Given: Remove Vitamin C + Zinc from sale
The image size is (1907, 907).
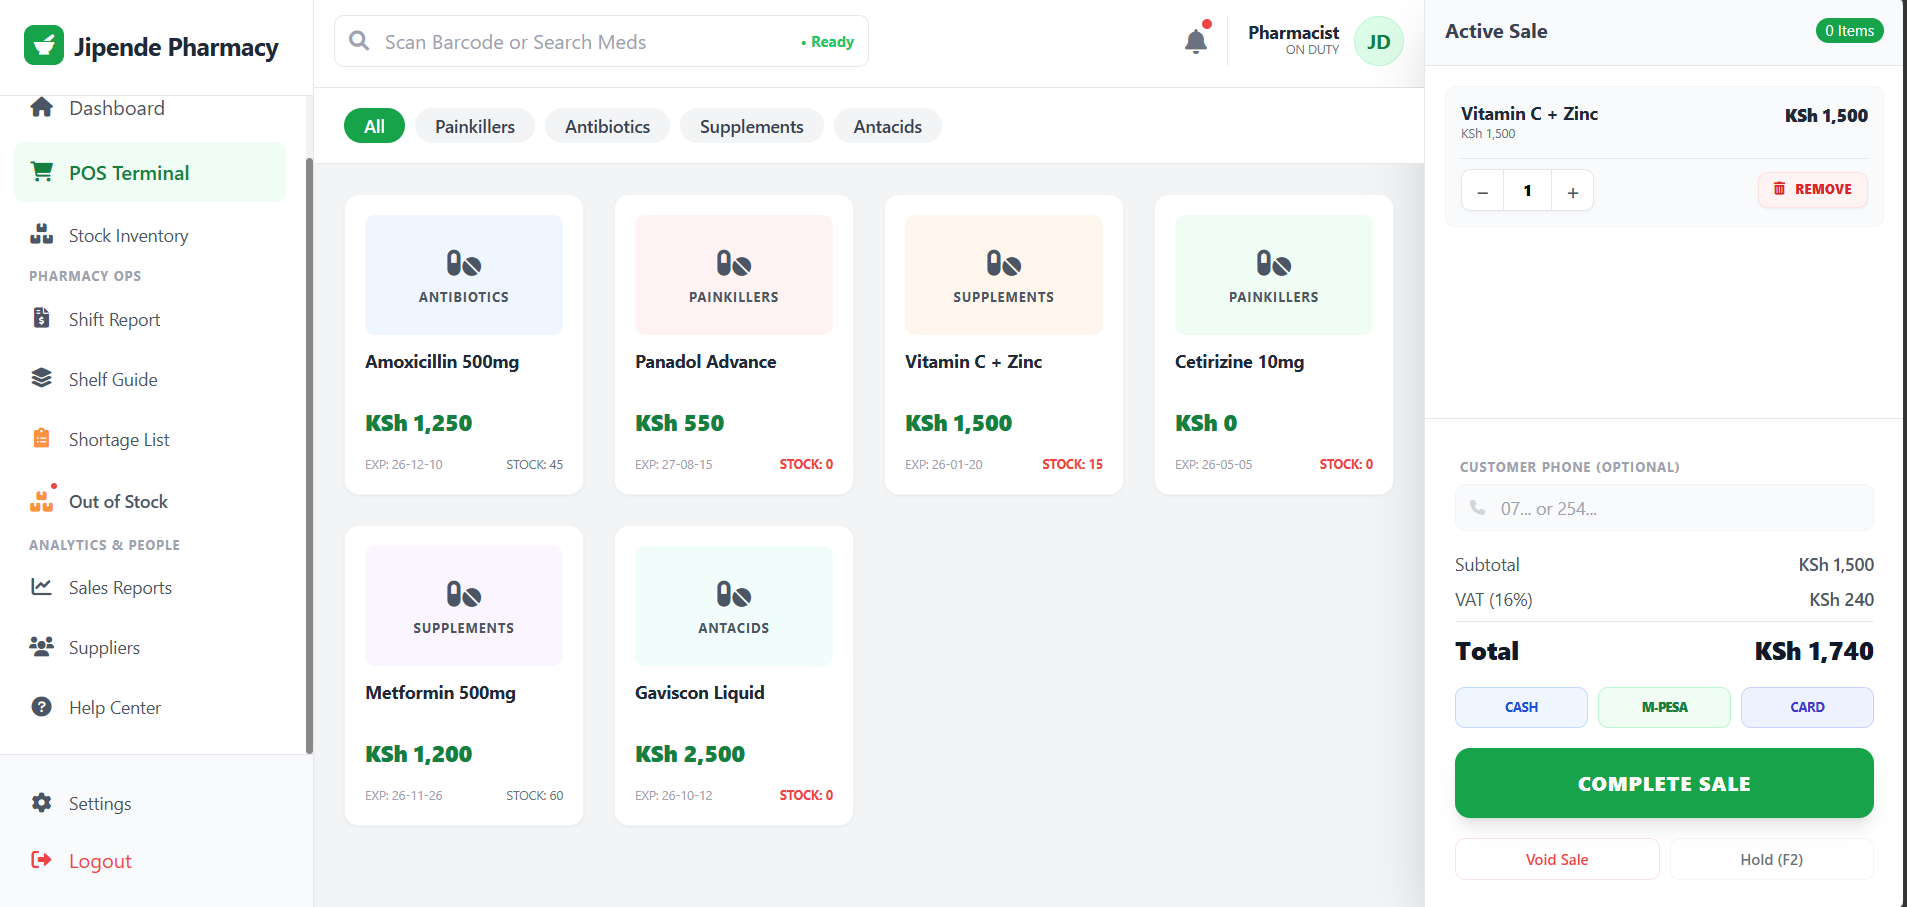Looking at the screenshot, I should [x=1812, y=189].
